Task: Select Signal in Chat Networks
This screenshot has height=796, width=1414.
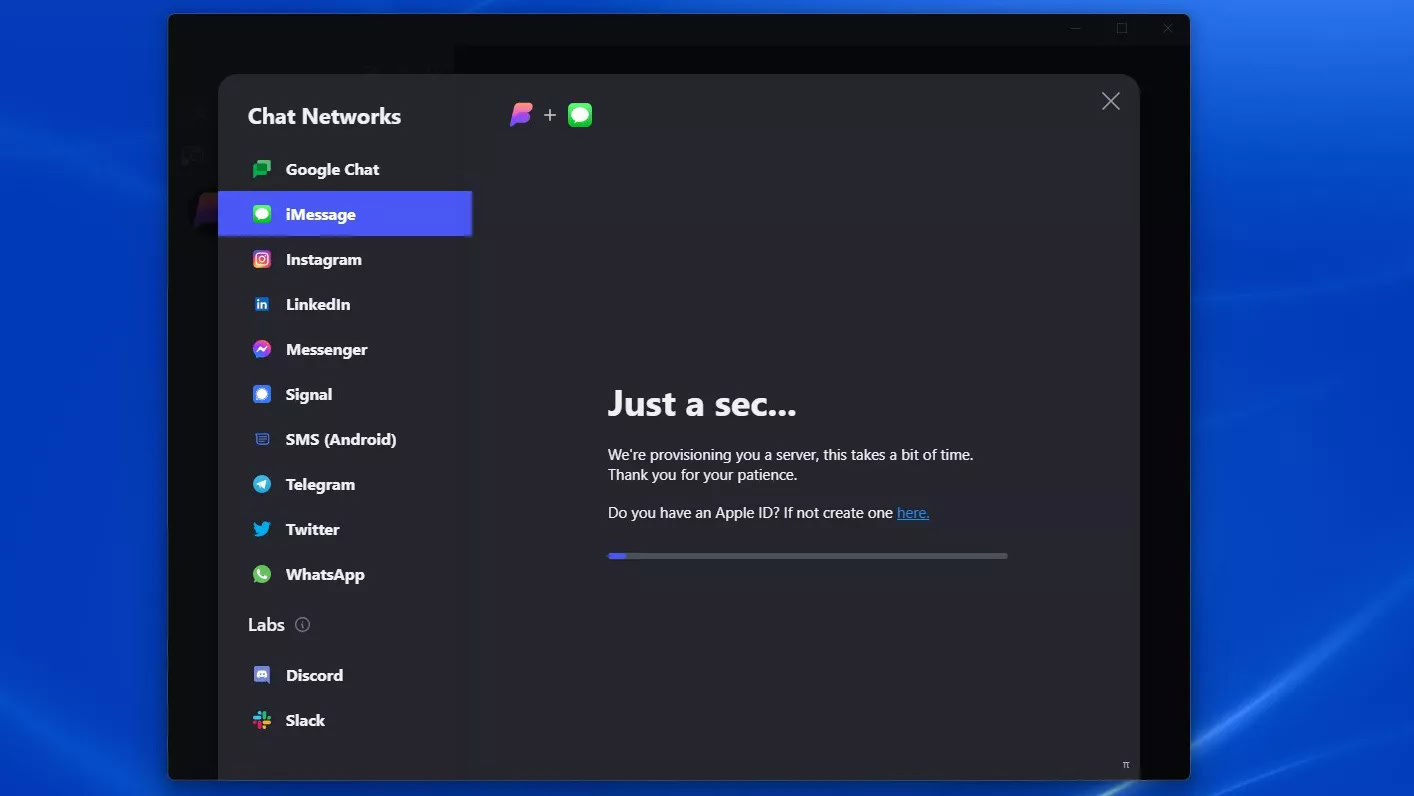Action: (345, 394)
